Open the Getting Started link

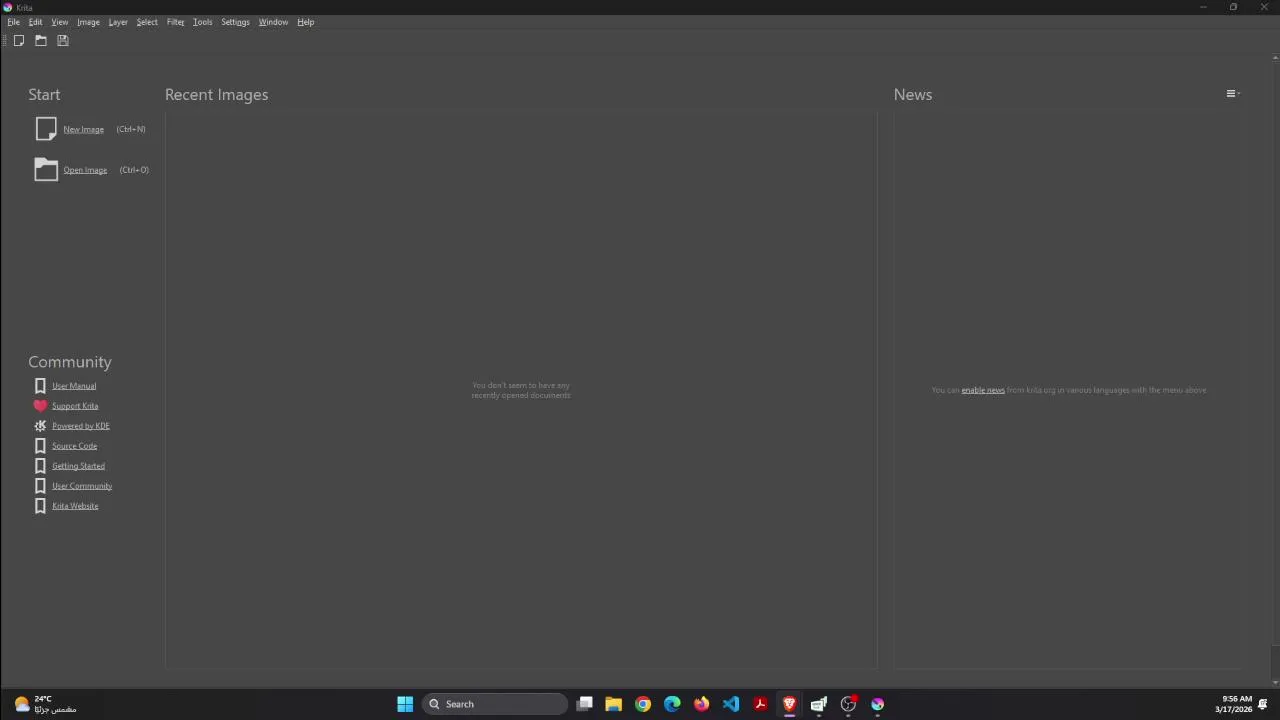click(x=78, y=466)
